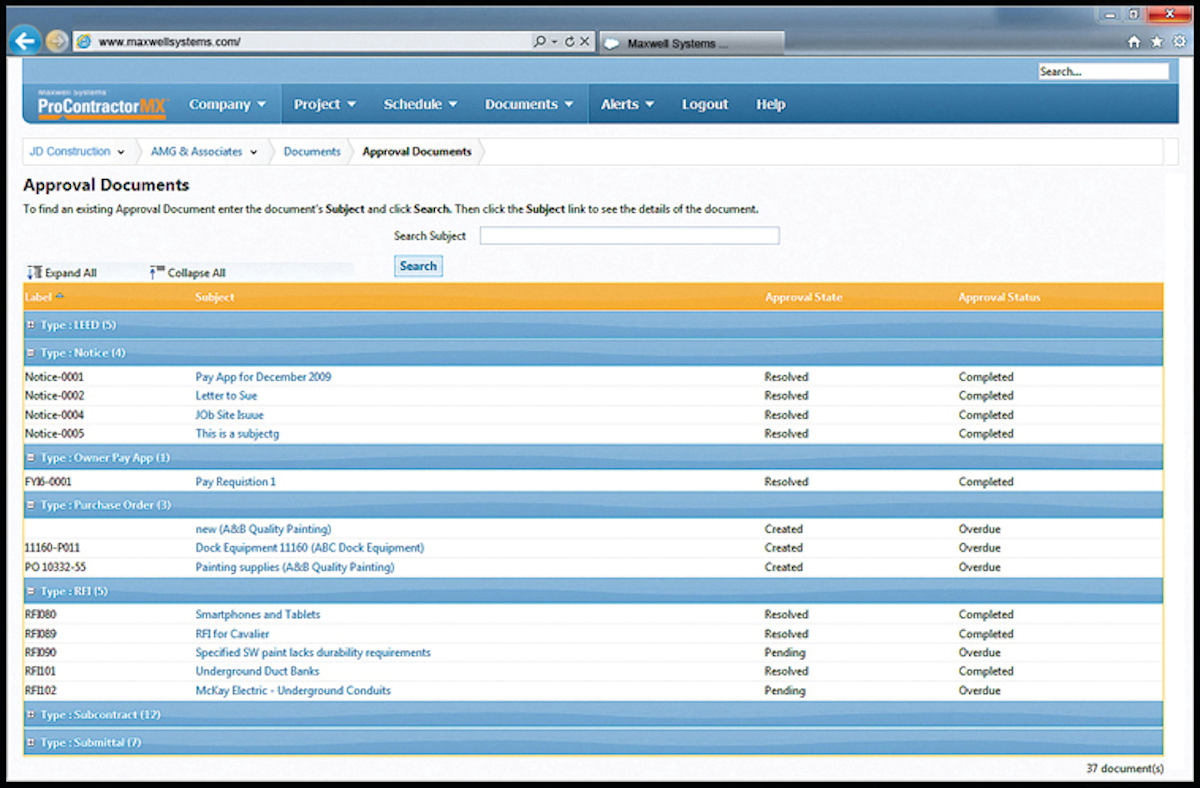Expand the Type: Submittal group
The width and height of the screenshot is (1200, 788).
click(x=31, y=742)
